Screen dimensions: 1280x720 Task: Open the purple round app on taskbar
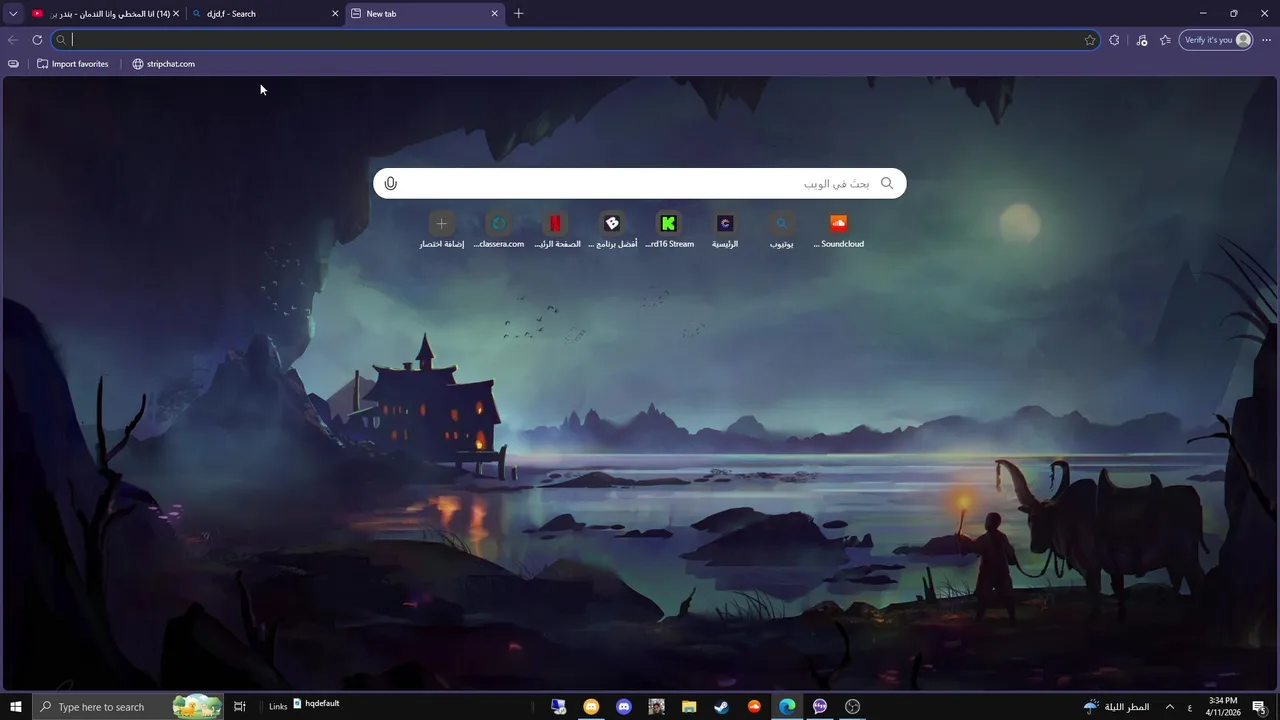(820, 707)
